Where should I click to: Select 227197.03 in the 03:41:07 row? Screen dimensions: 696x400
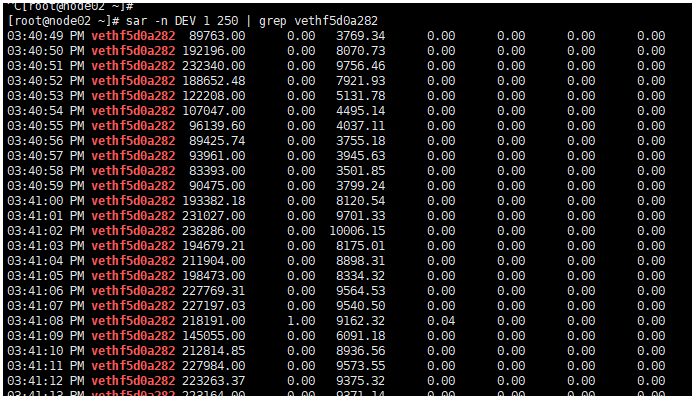tap(214, 306)
